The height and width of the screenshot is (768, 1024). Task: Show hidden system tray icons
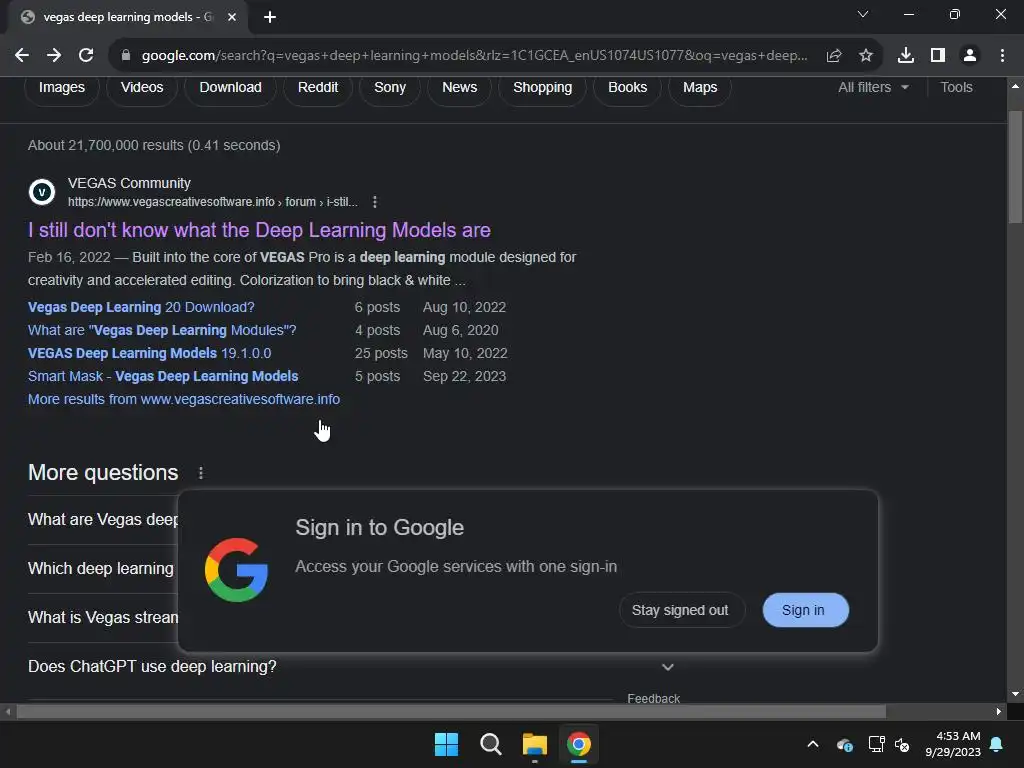click(813, 744)
